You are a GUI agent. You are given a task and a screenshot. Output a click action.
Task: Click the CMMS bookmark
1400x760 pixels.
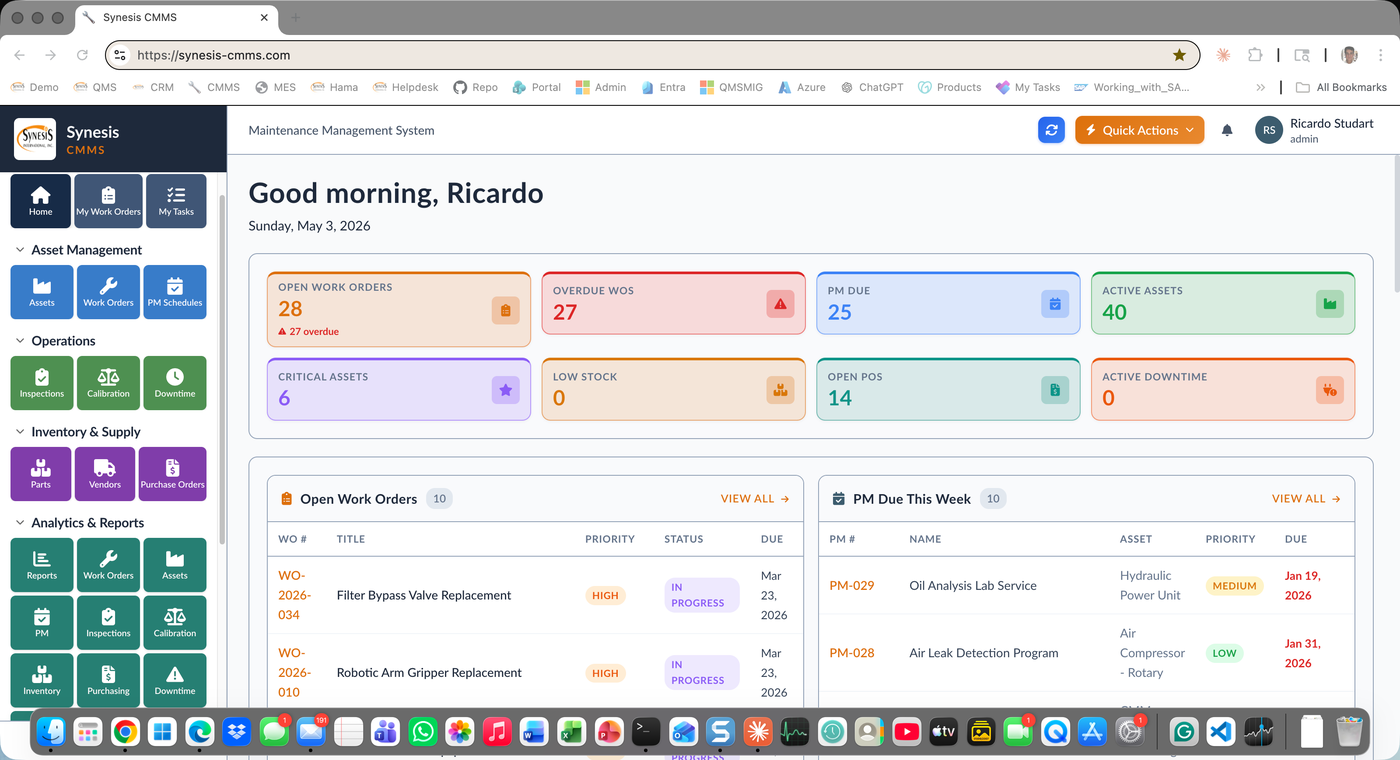point(214,87)
